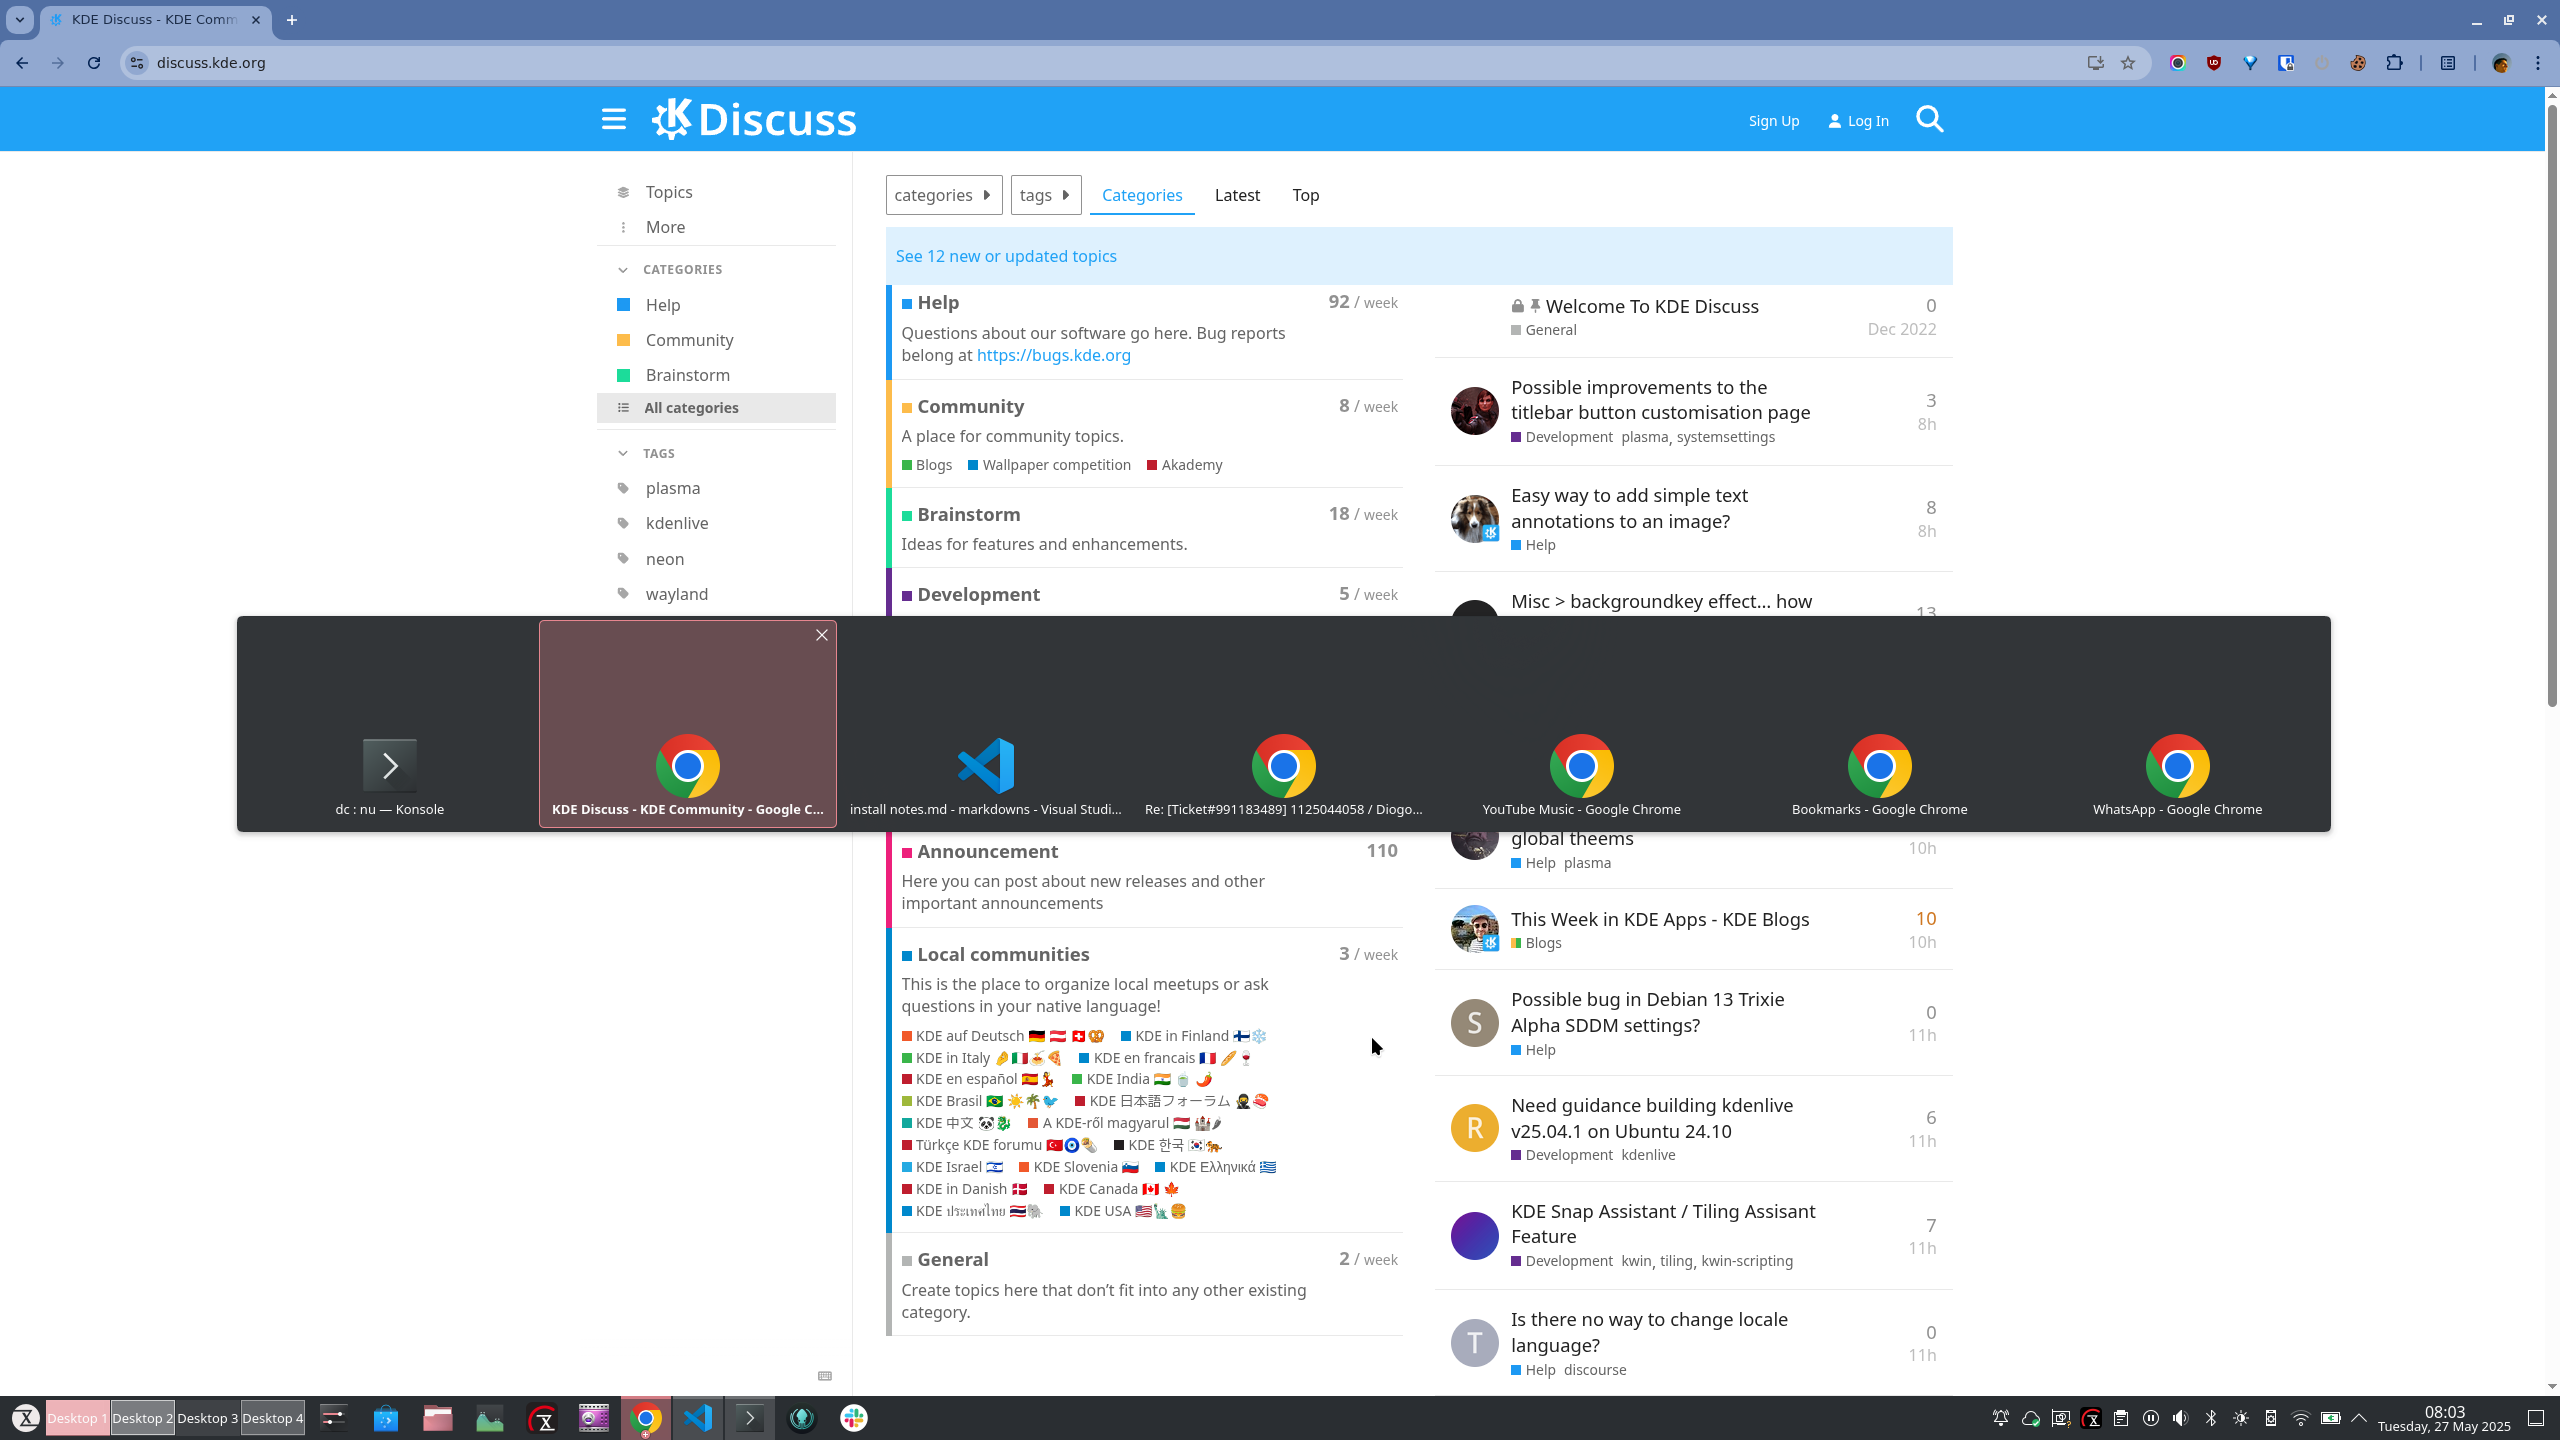This screenshot has height=1440, width=2560.
Task: Click See 12 new or updated topics
Action: pos(1006,256)
